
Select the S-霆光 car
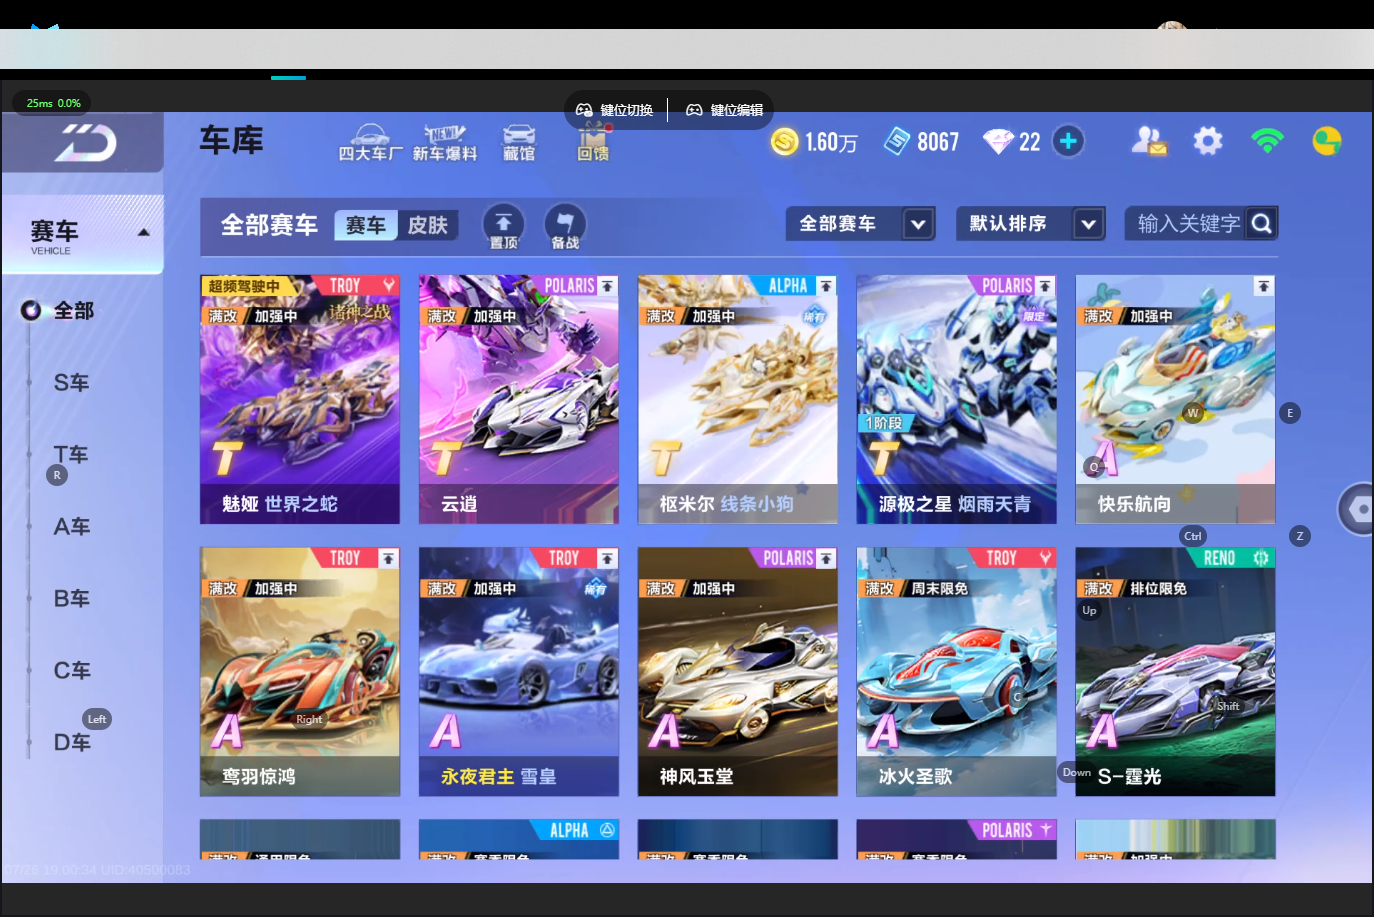1176,671
